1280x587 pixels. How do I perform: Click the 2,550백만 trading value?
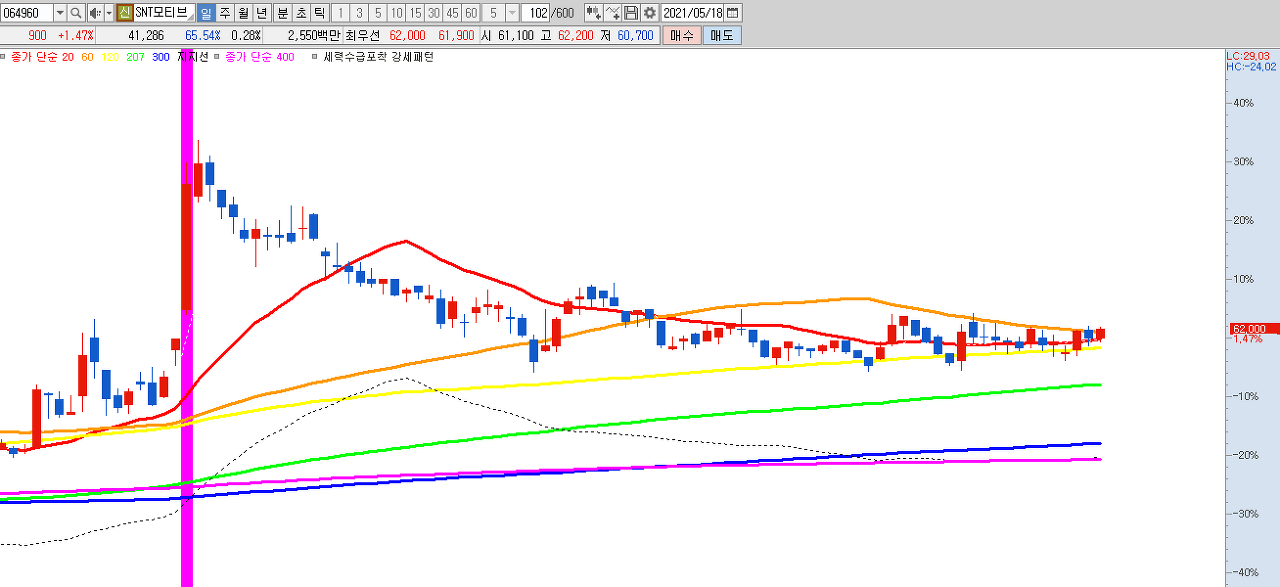pos(313,35)
